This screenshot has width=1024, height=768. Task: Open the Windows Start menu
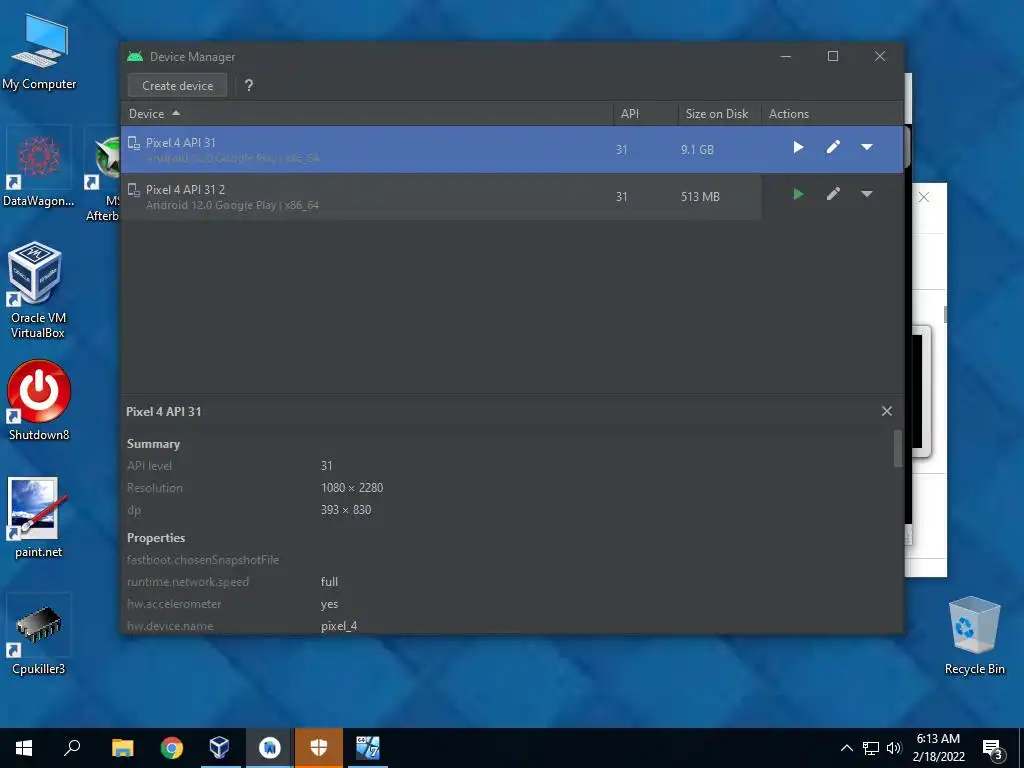(x=24, y=748)
